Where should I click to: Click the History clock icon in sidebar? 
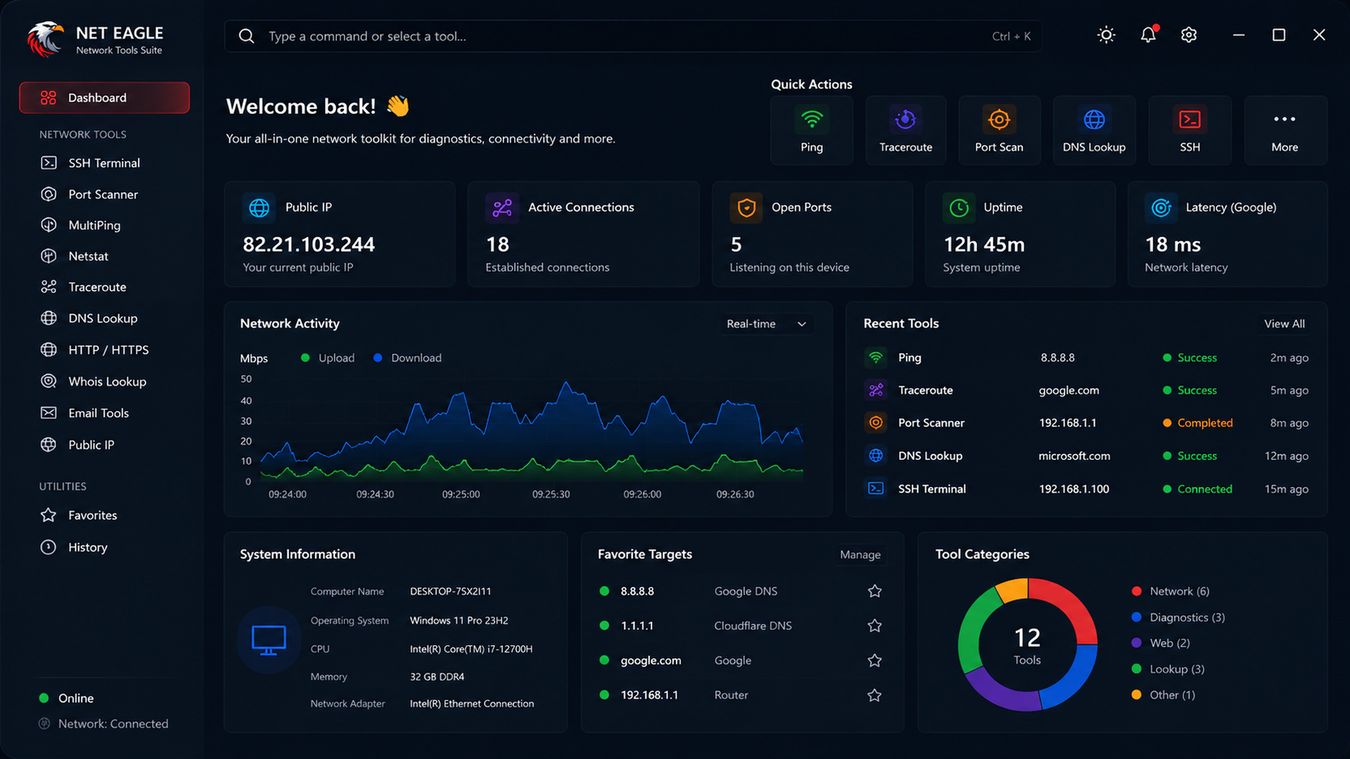48,547
